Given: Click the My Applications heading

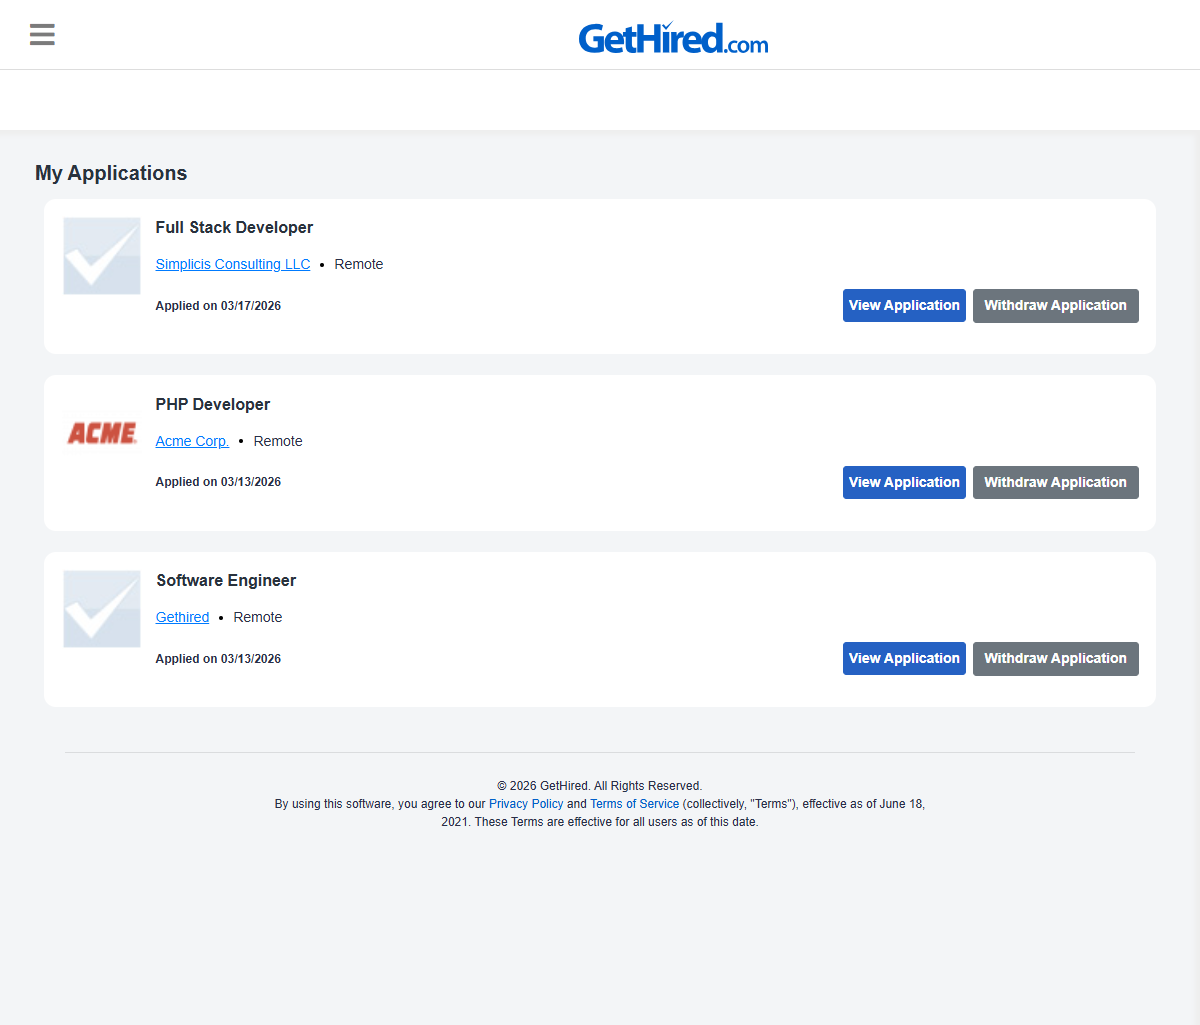Looking at the screenshot, I should (111, 173).
